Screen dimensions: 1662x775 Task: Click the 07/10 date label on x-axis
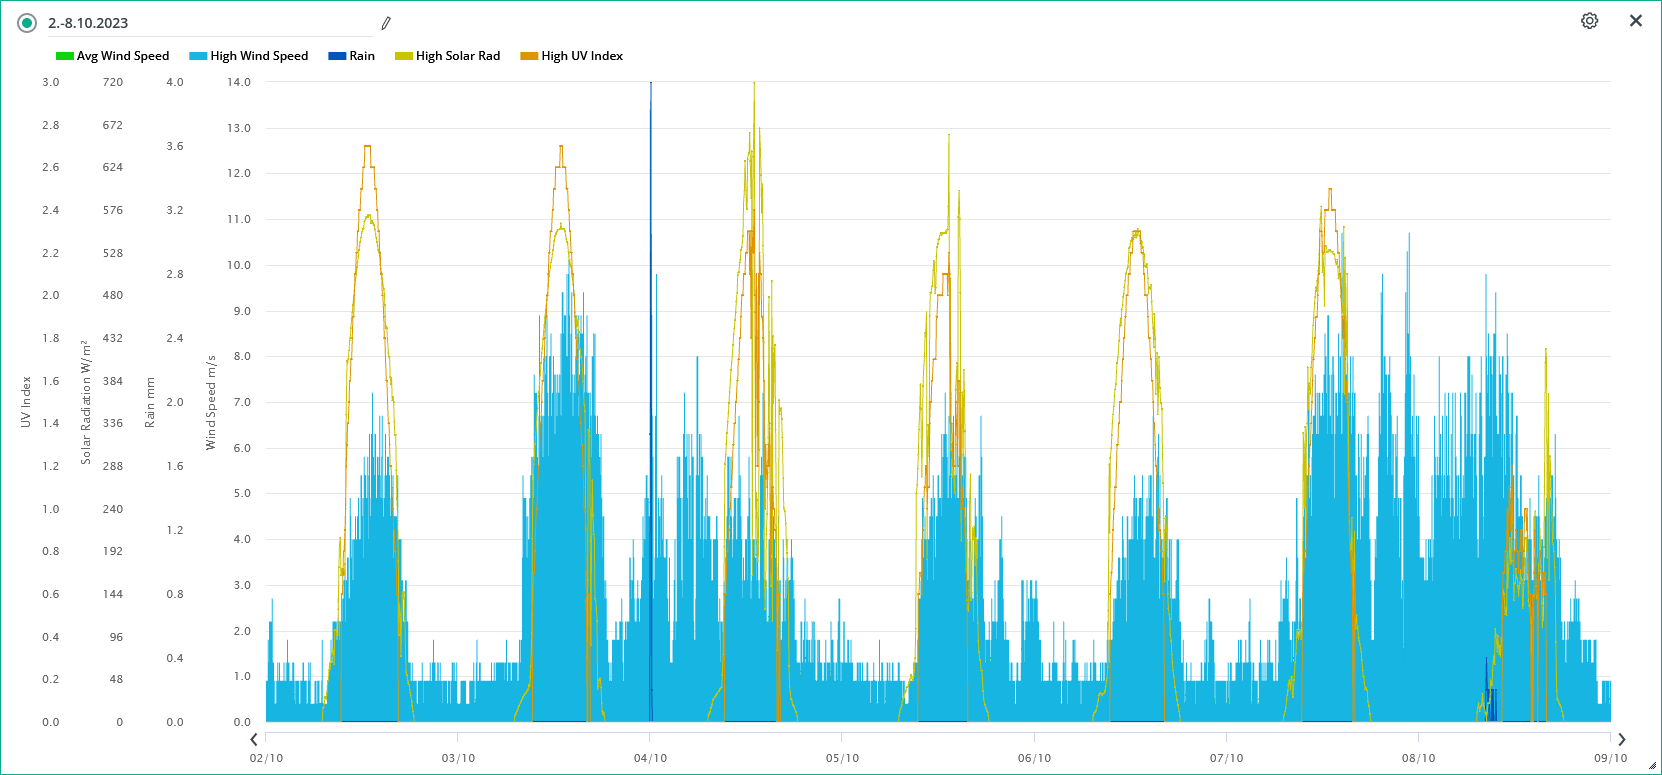tap(1226, 758)
